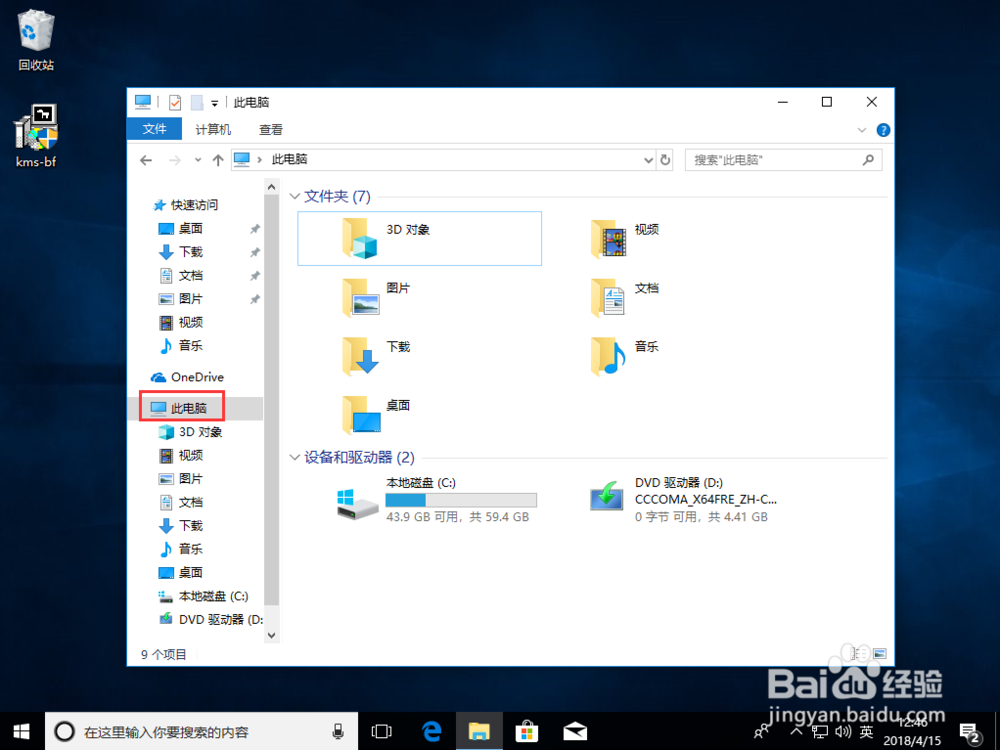This screenshot has height=750, width=1000.
Task: Click the Properties quick access toolbar icon
Action: [175, 102]
